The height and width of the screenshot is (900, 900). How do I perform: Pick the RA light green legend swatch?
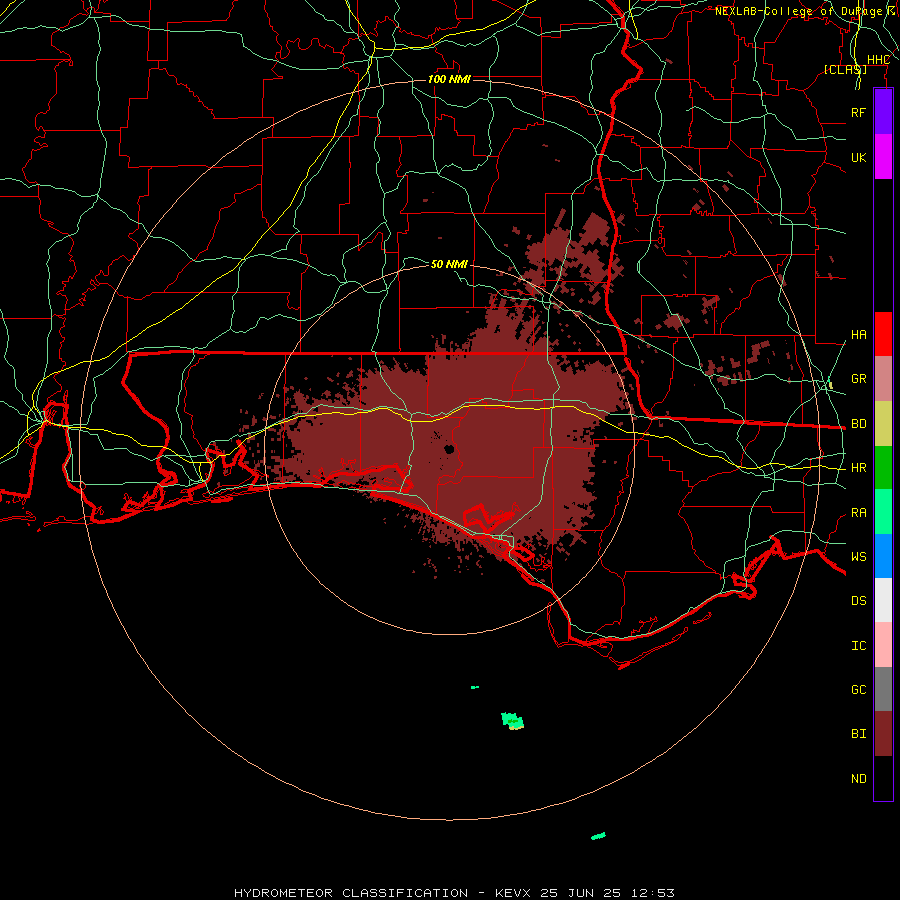pos(883,512)
